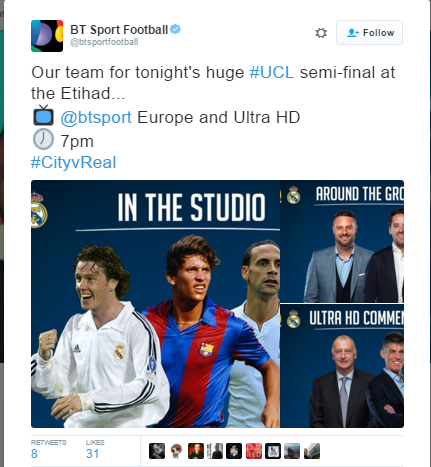Open the gear settings icon menu
This screenshot has width=431, height=467.
pos(321,33)
